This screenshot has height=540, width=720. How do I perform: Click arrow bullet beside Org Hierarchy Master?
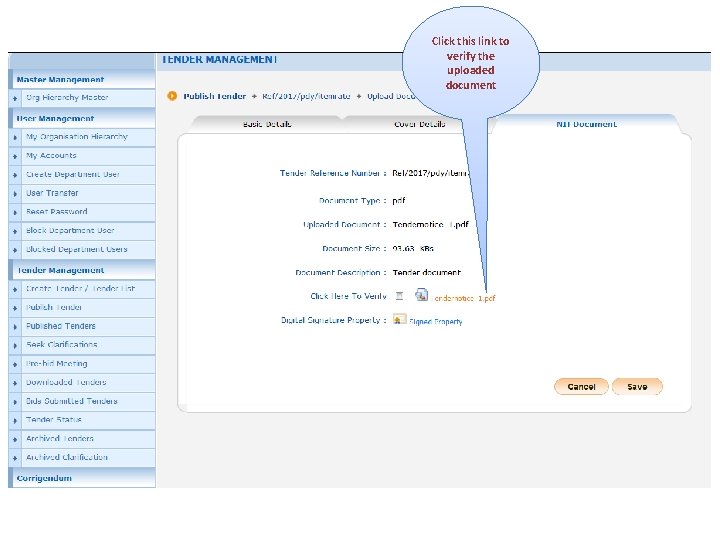click(x=15, y=98)
